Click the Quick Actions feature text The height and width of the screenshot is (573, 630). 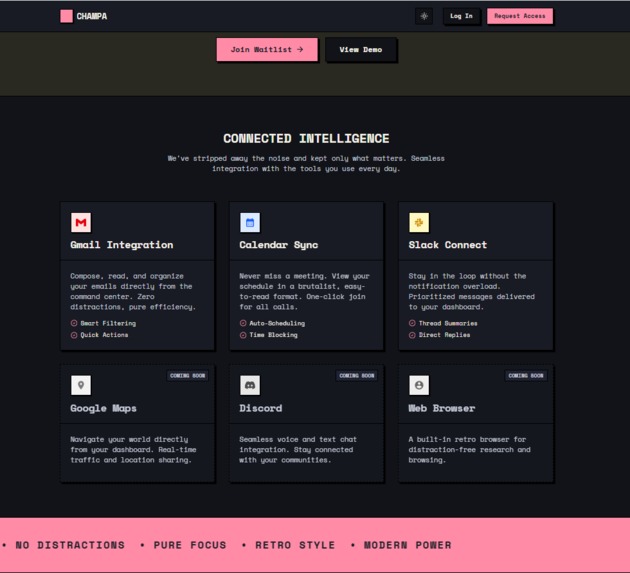(104, 335)
